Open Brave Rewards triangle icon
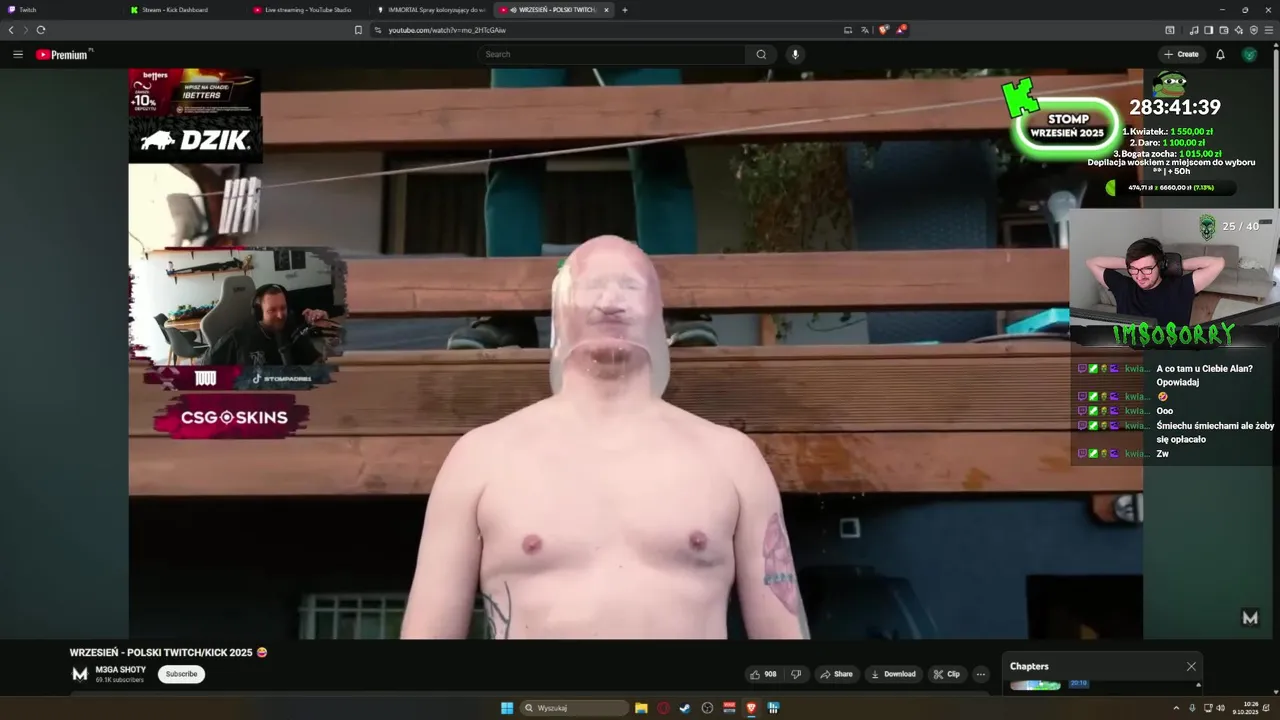This screenshot has height=720, width=1280. point(900,30)
